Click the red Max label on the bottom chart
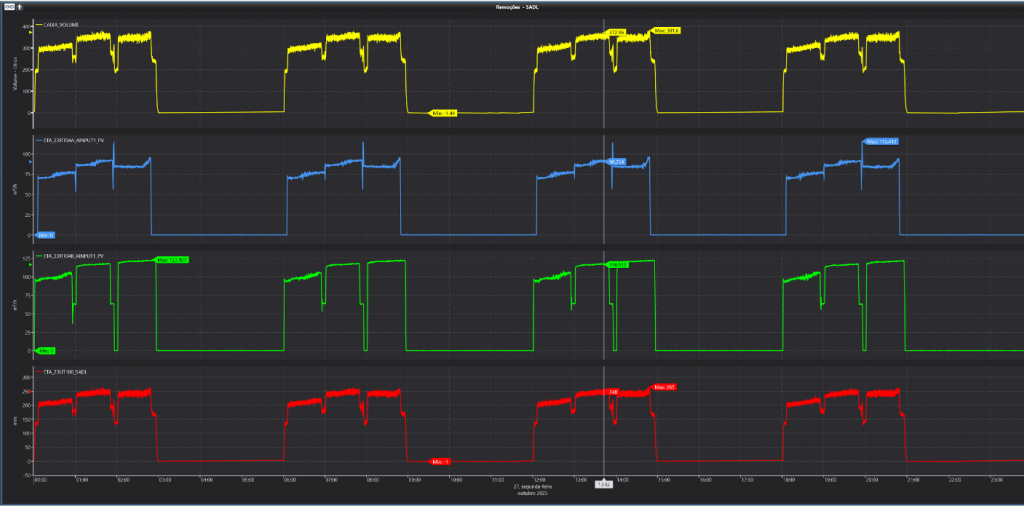 tap(665, 386)
